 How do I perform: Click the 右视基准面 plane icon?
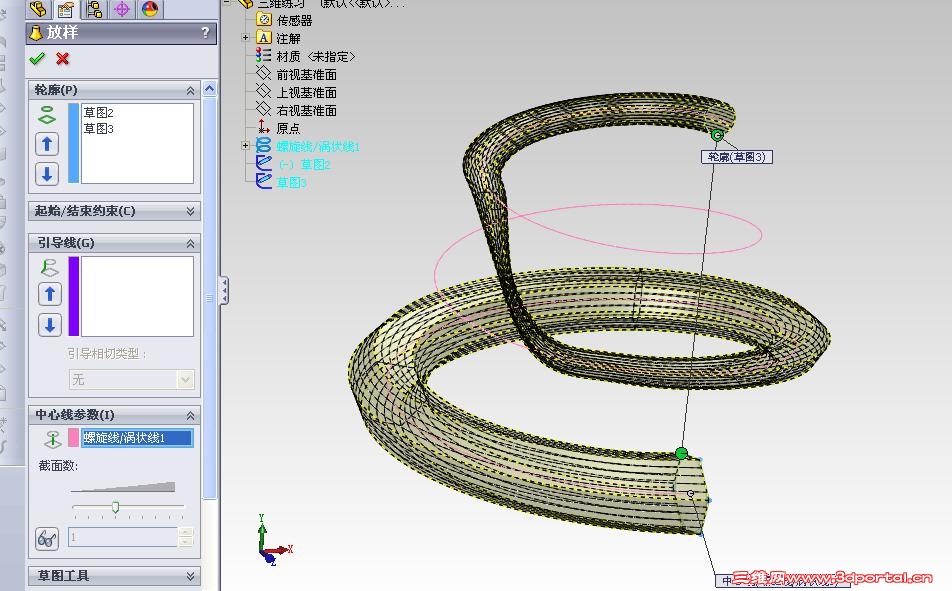(264, 109)
